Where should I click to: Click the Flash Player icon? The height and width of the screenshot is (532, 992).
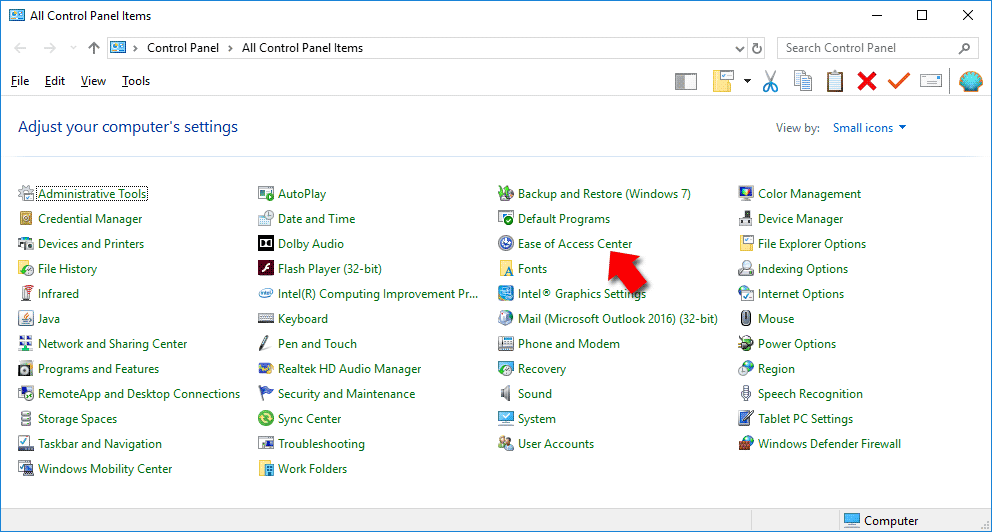tap(266, 268)
